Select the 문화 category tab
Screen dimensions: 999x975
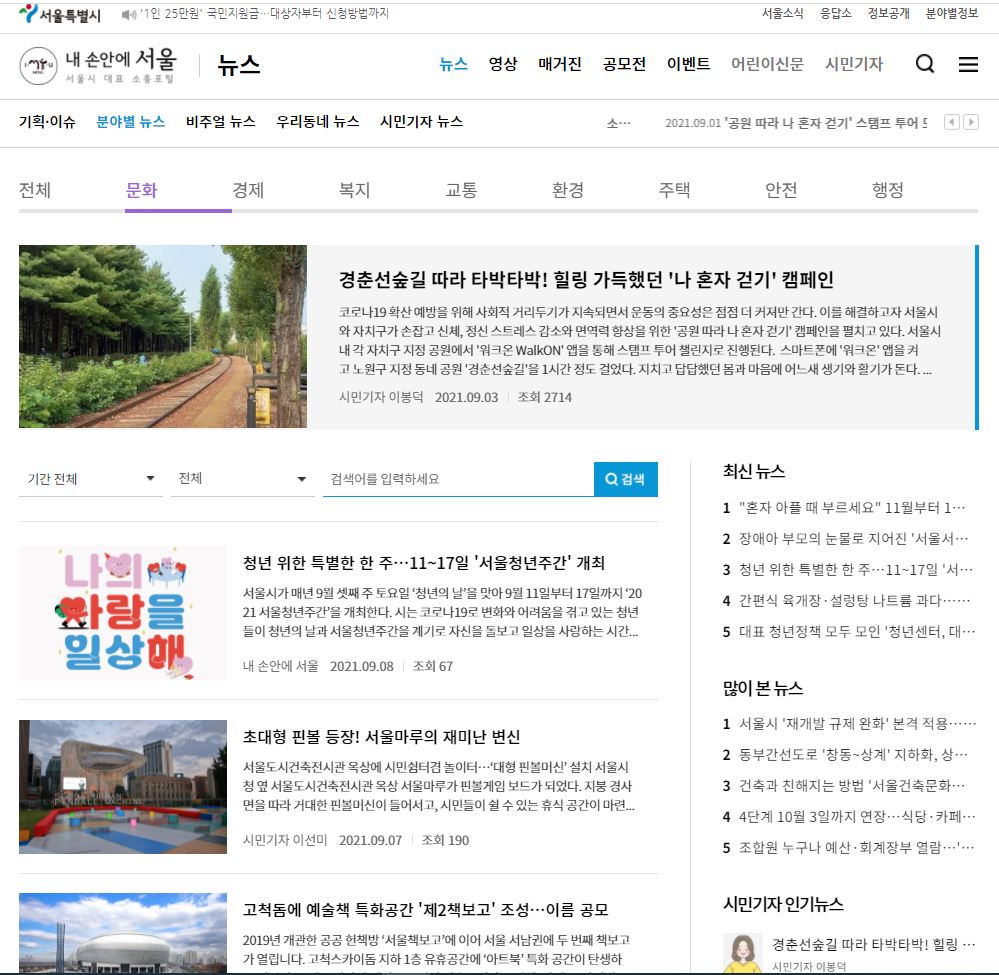141,190
